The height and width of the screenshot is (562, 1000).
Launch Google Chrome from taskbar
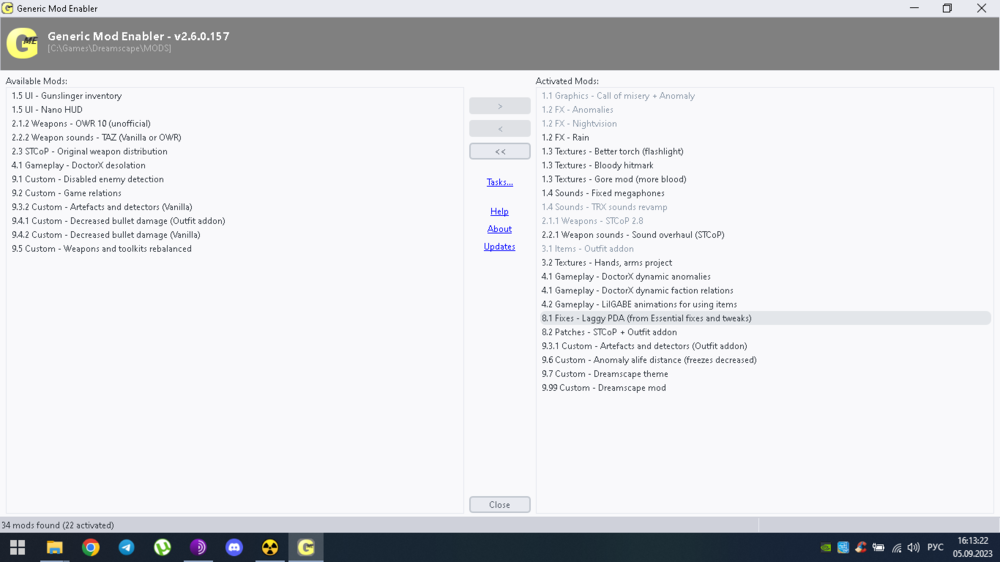(x=91, y=547)
